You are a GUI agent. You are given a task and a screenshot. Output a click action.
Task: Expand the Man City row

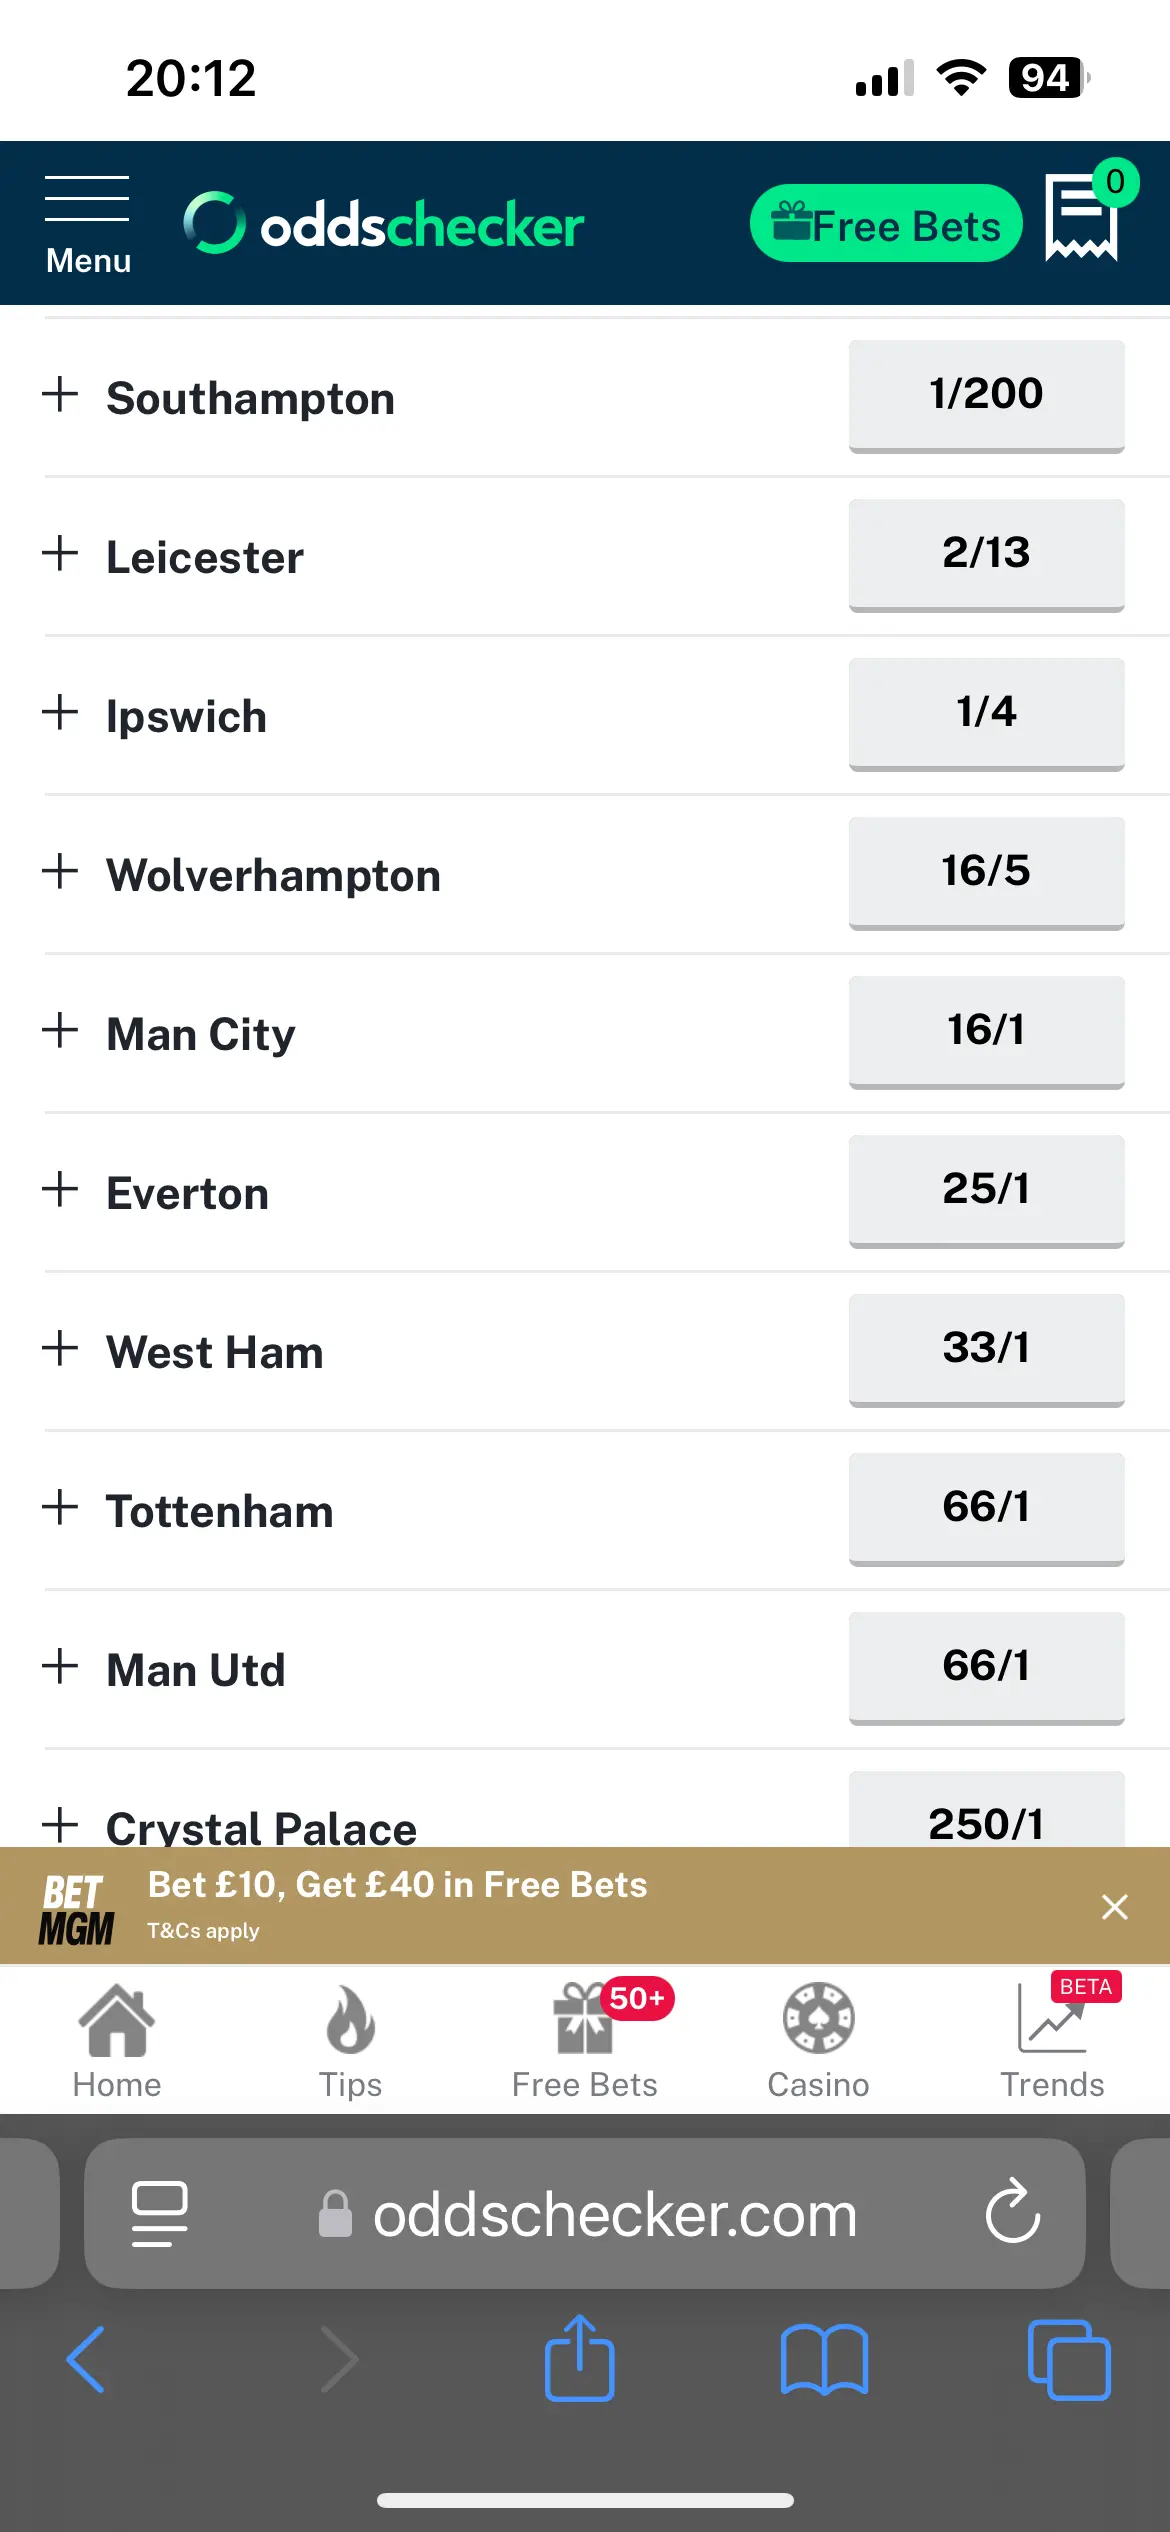pyautogui.click(x=60, y=1031)
